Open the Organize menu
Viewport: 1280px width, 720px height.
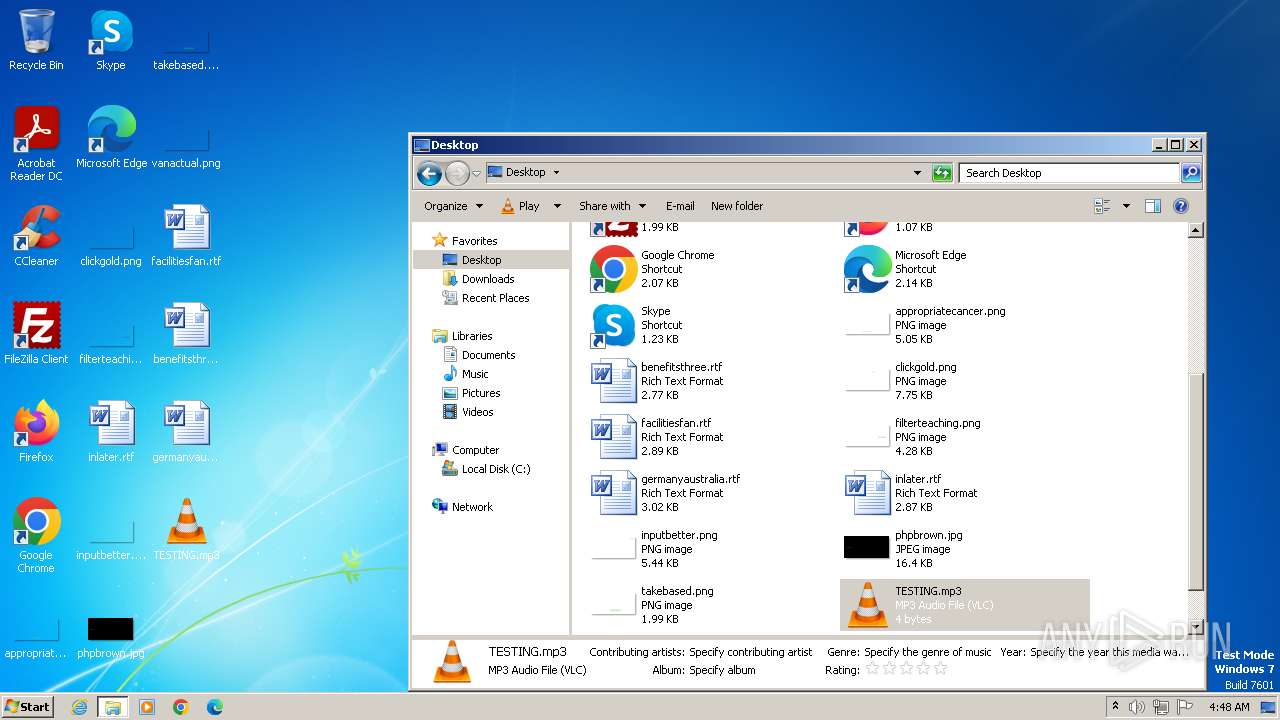pyautogui.click(x=453, y=206)
